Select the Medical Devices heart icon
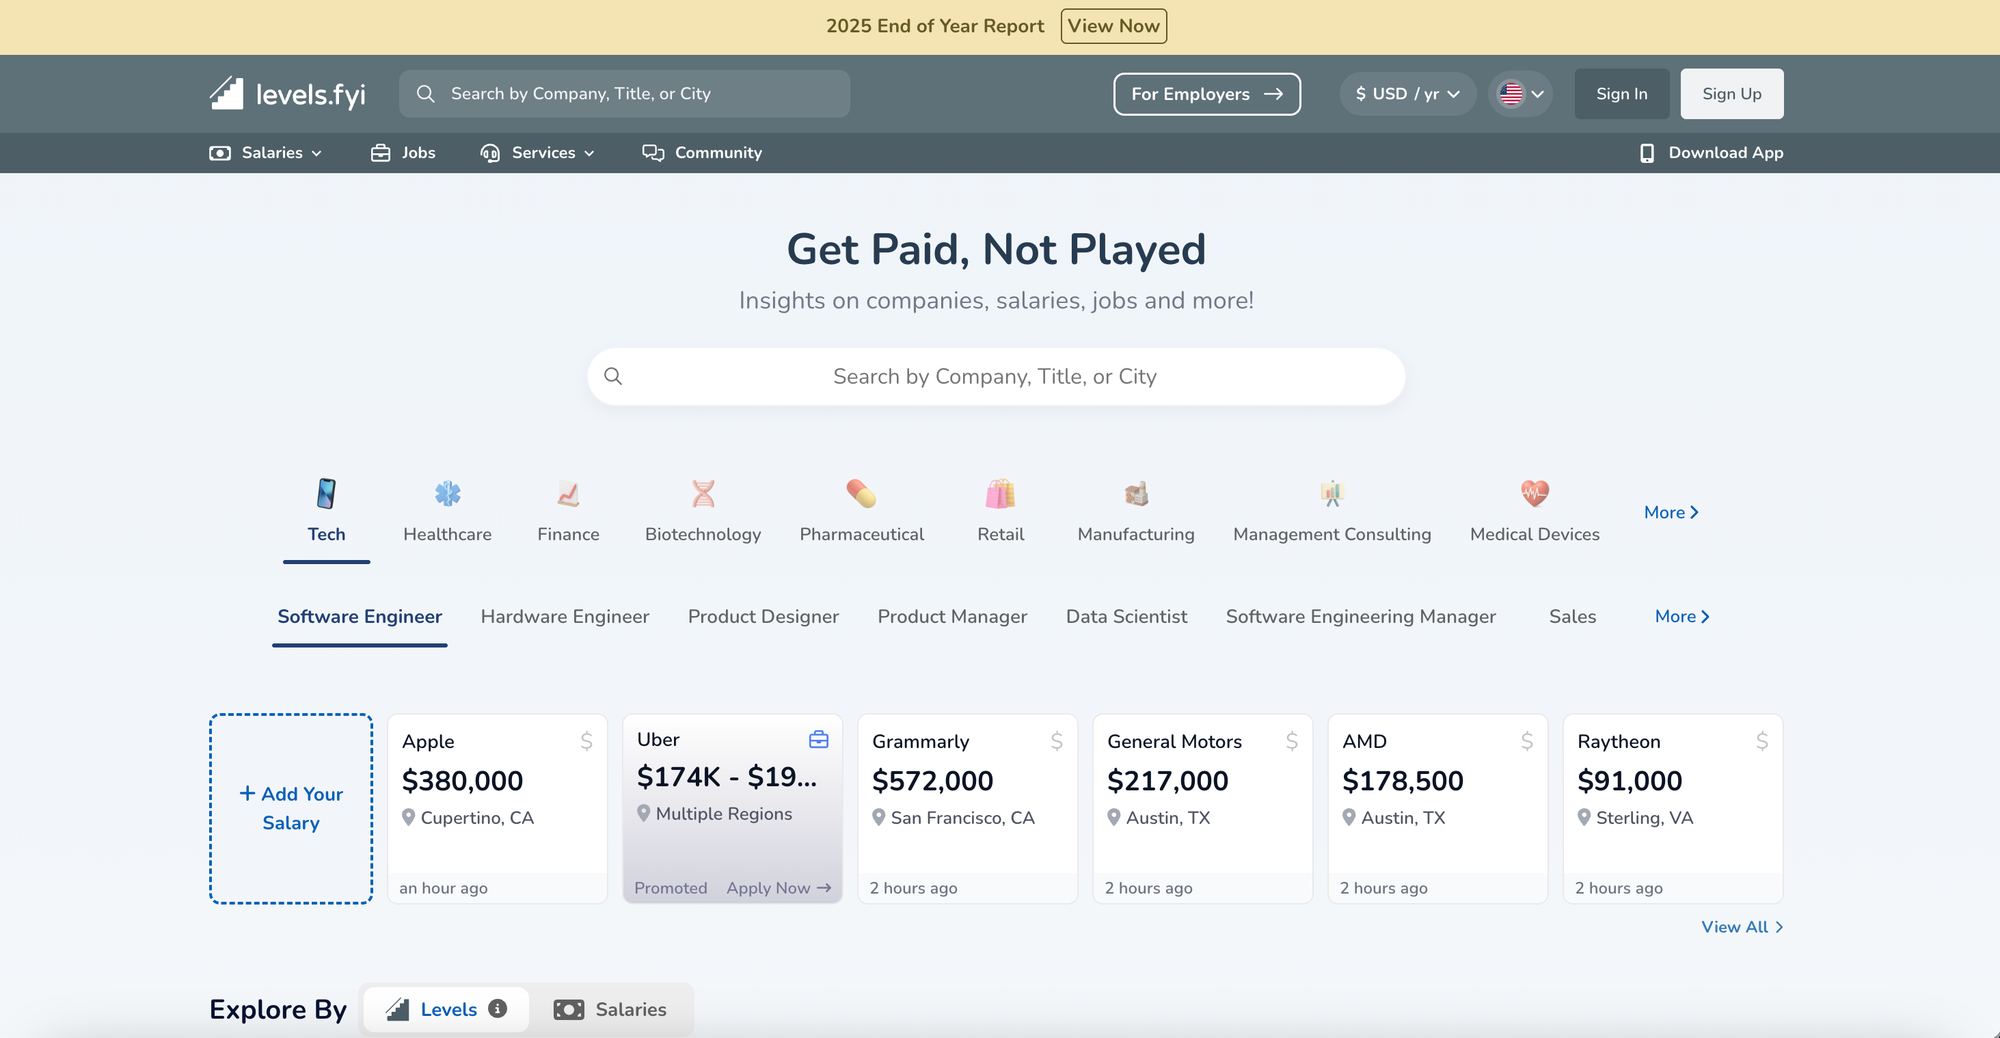 [1534, 494]
